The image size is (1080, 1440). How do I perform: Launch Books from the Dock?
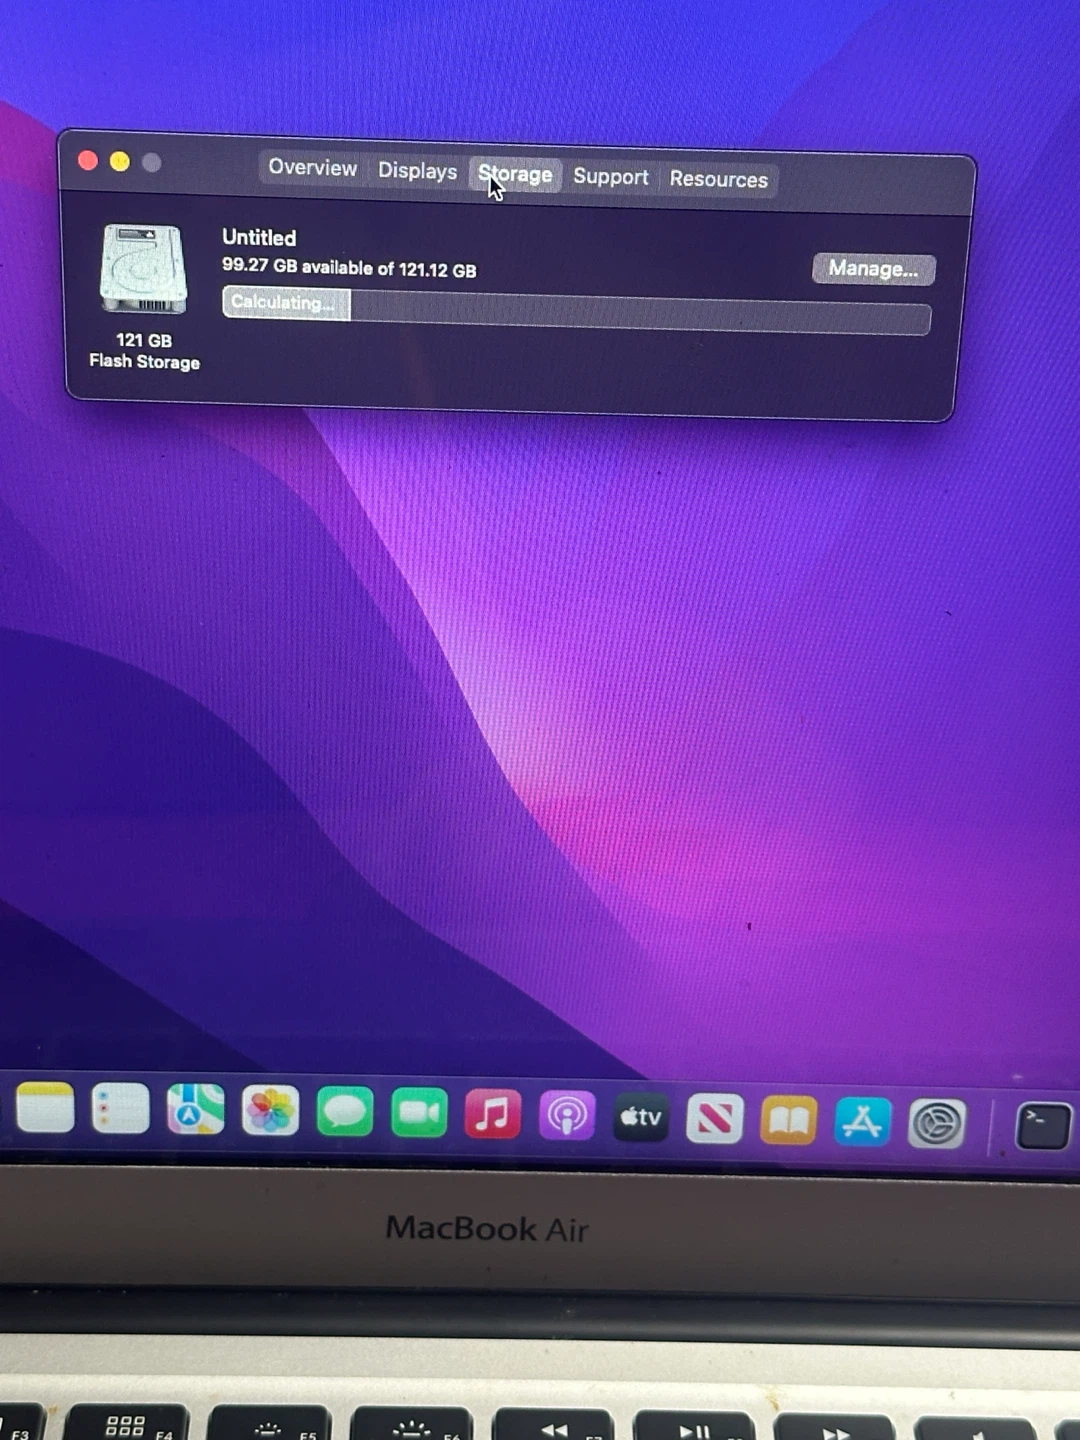[x=789, y=1120]
